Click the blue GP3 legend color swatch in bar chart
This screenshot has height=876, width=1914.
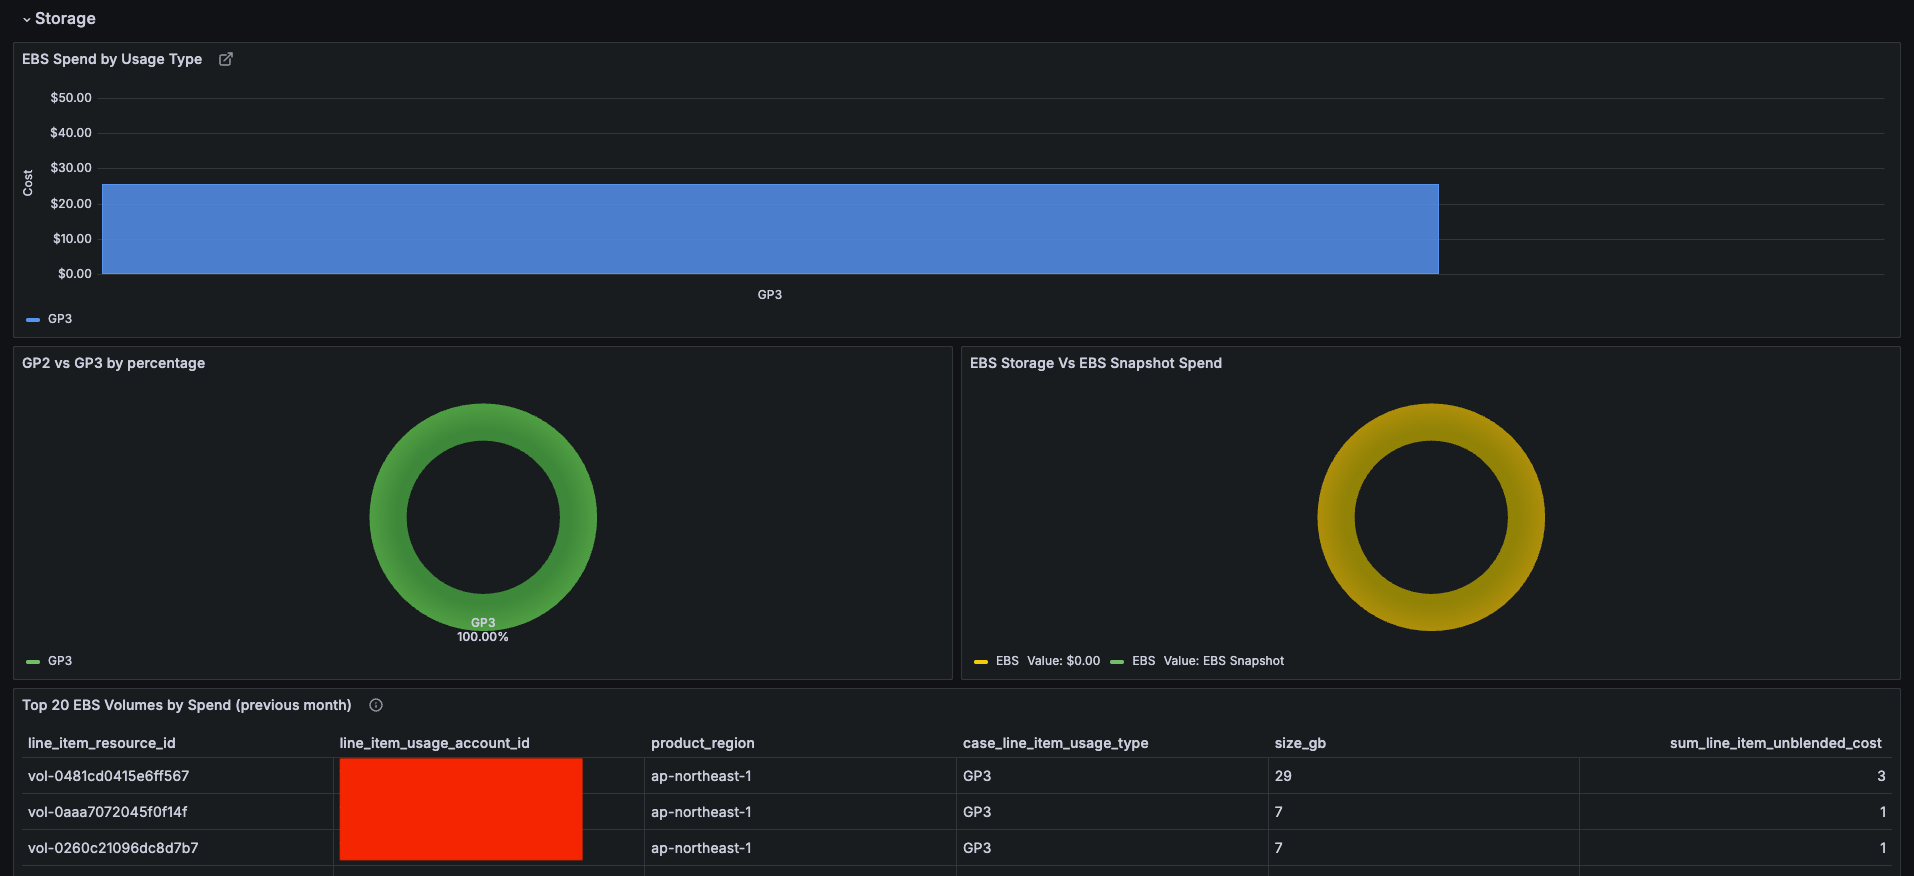click(33, 320)
